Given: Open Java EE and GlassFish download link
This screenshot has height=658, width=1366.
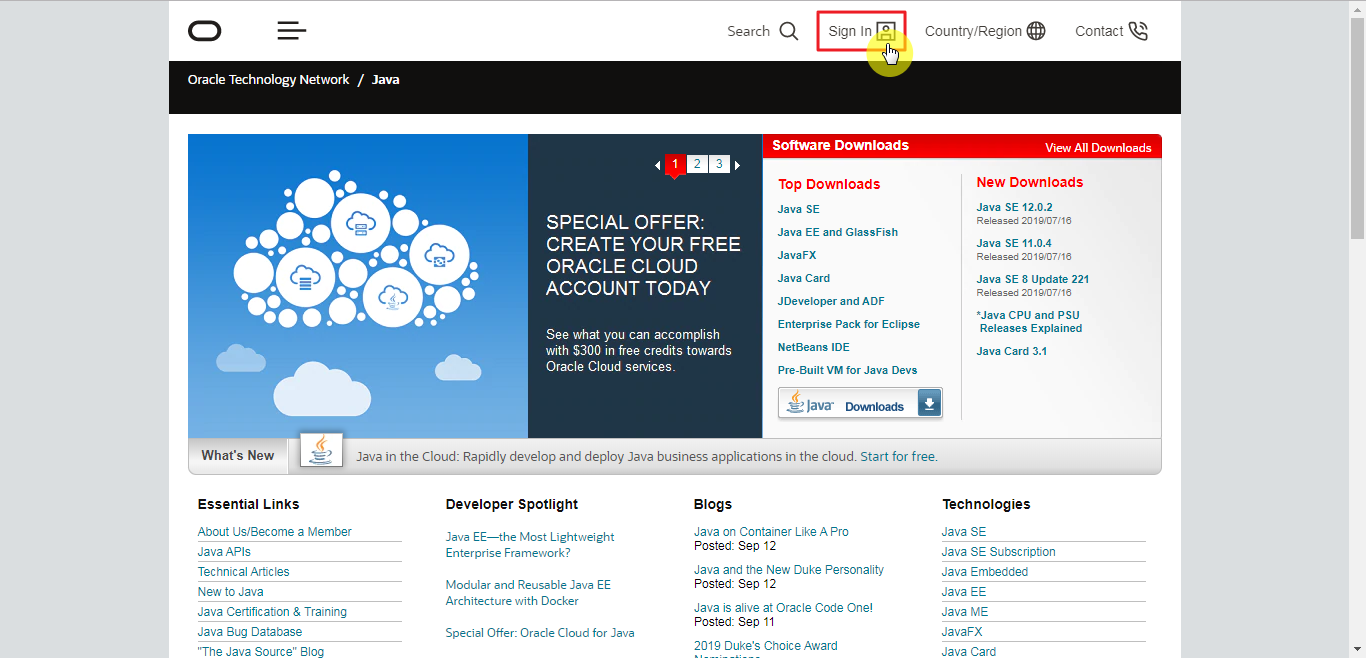Looking at the screenshot, I should (838, 232).
